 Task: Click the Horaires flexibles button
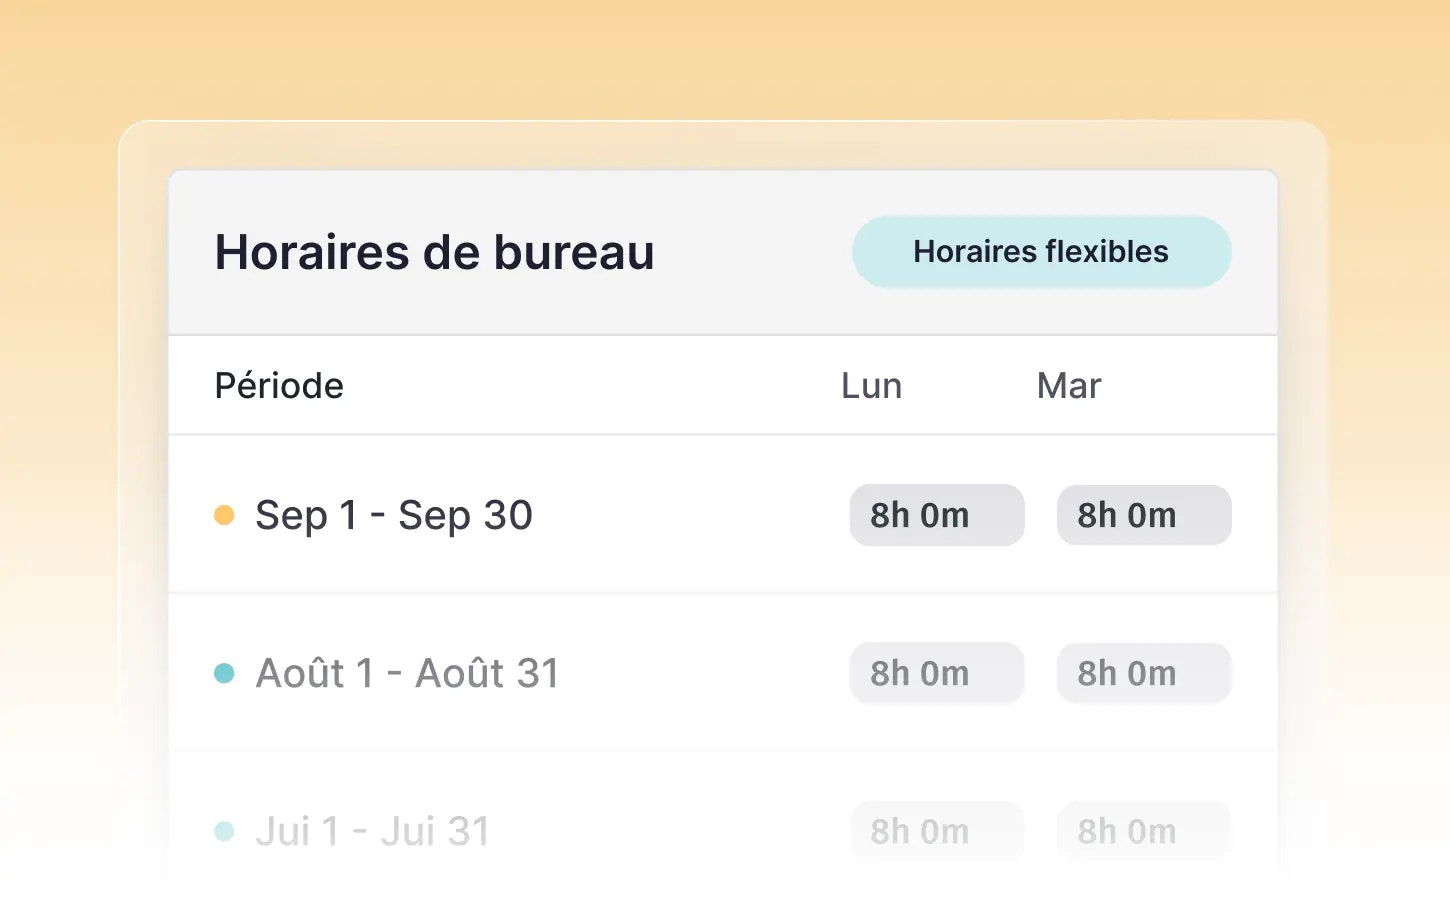[1041, 252]
